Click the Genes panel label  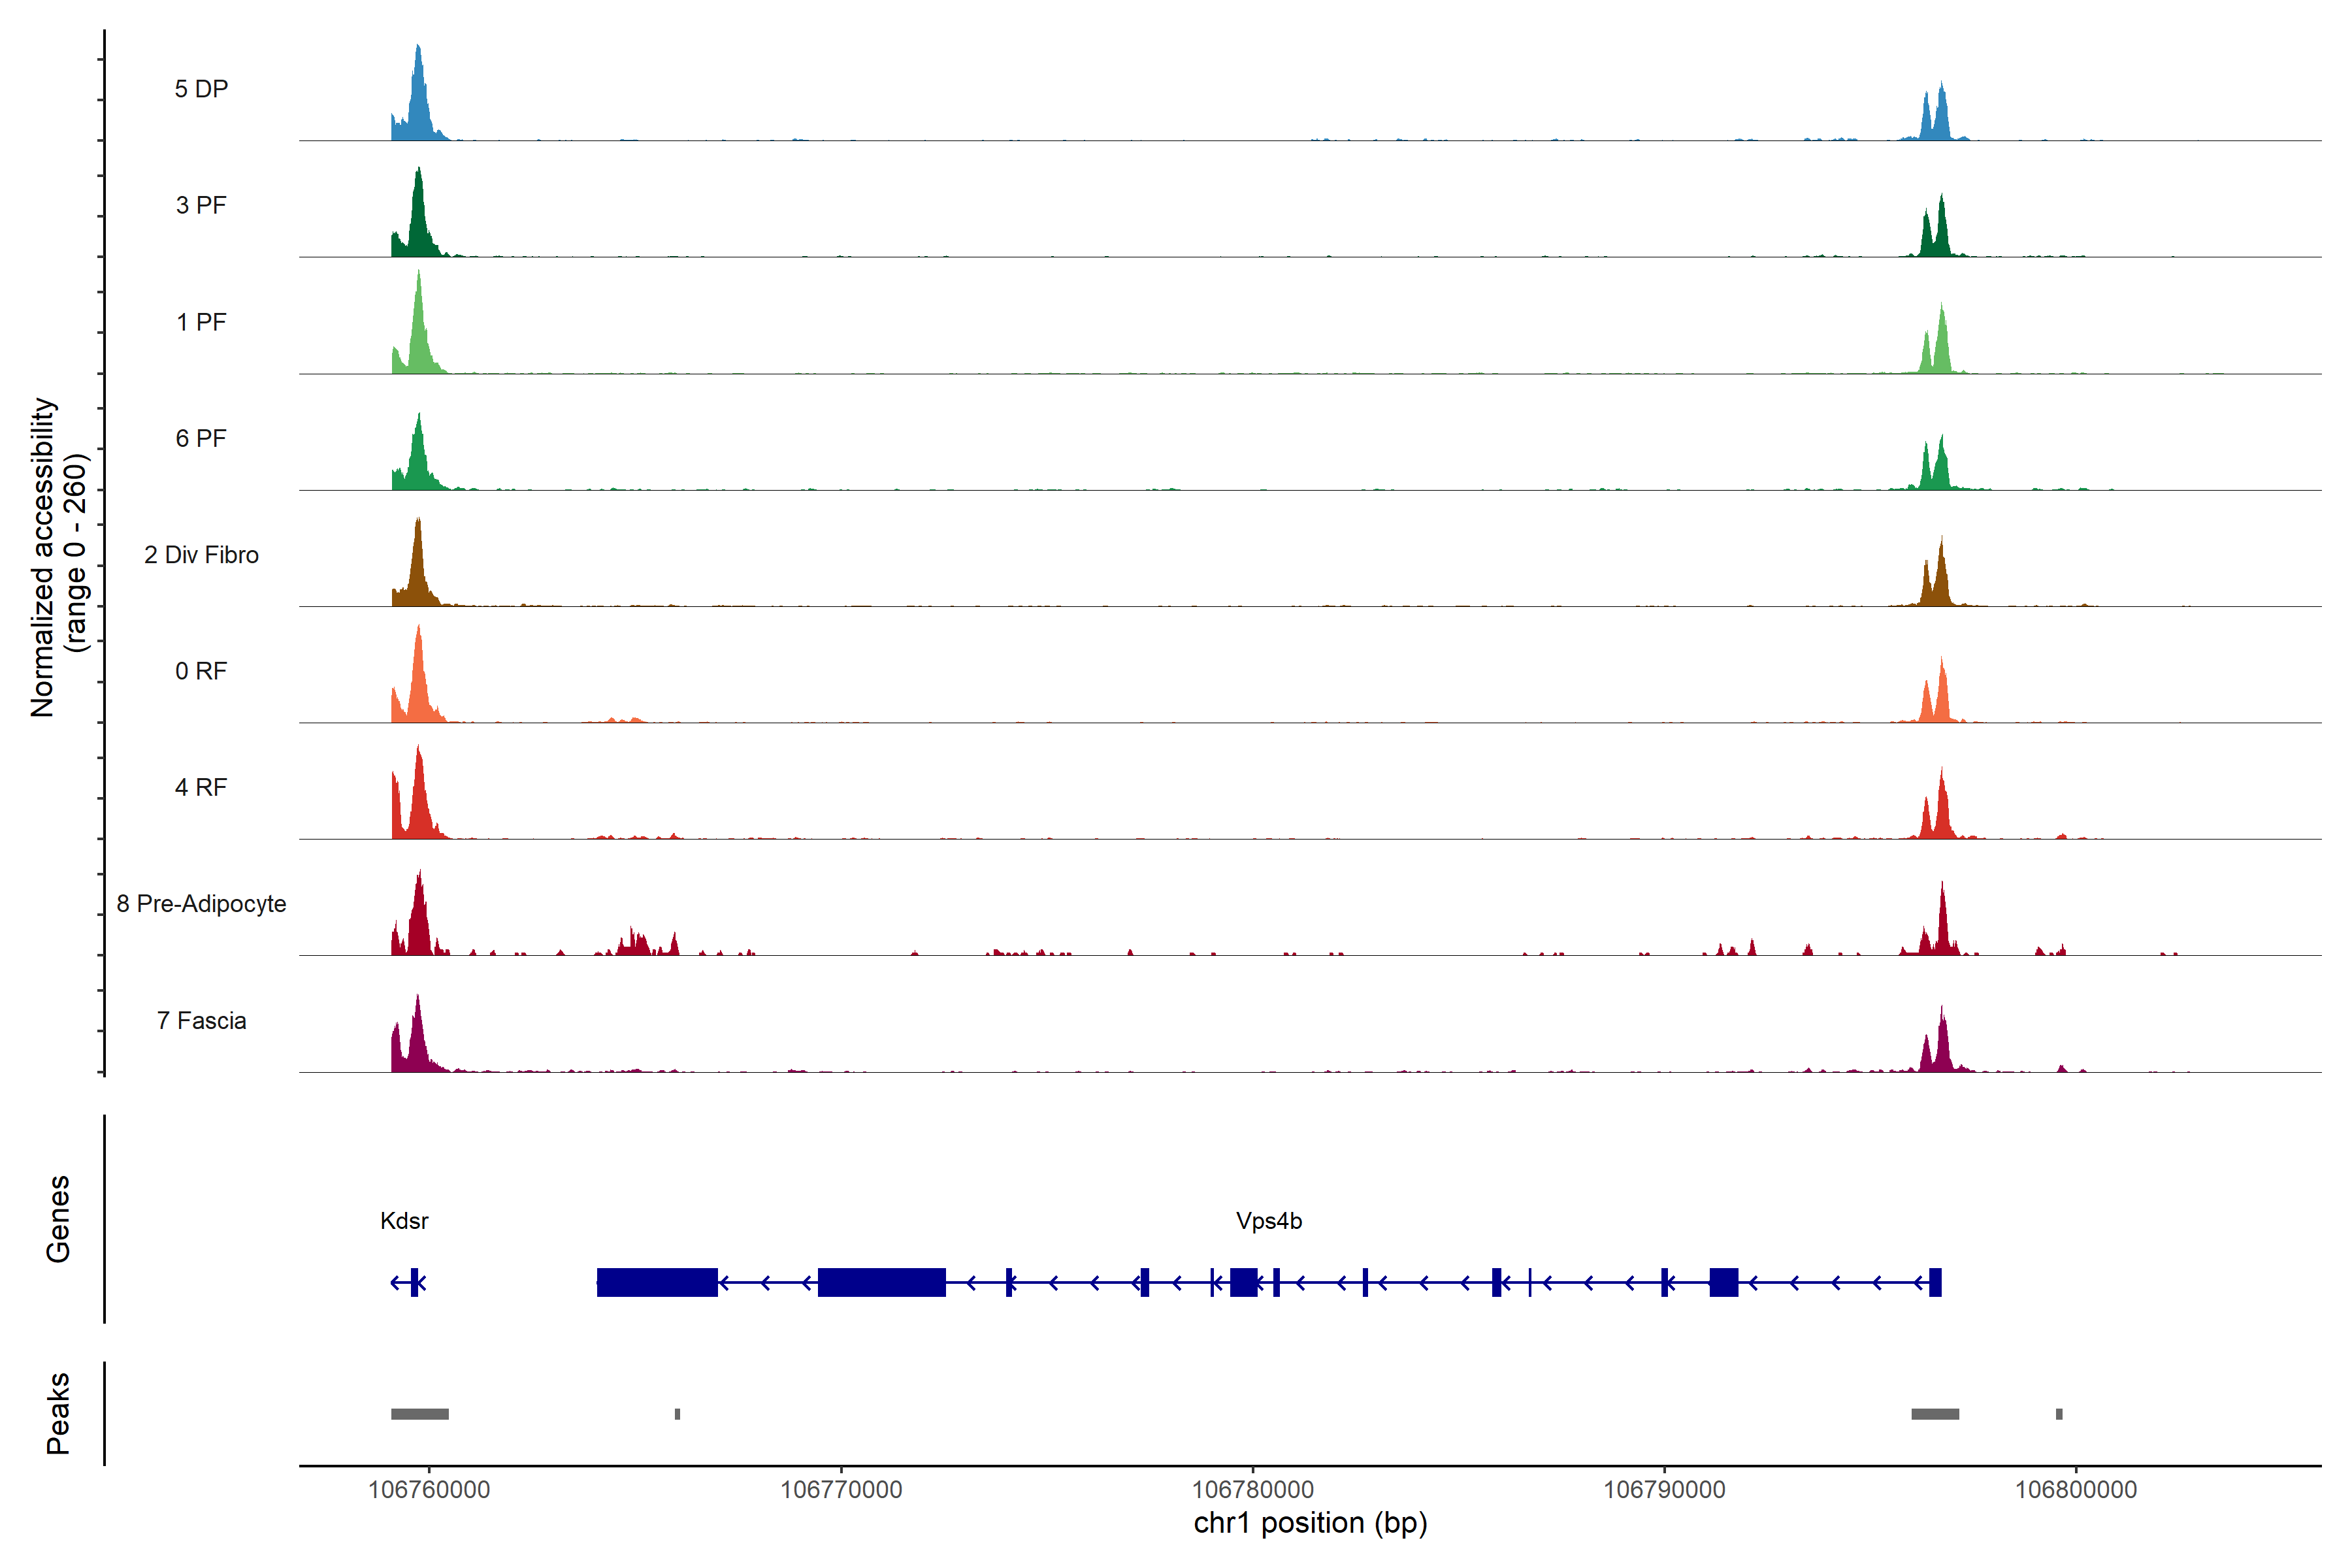click(x=58, y=1219)
